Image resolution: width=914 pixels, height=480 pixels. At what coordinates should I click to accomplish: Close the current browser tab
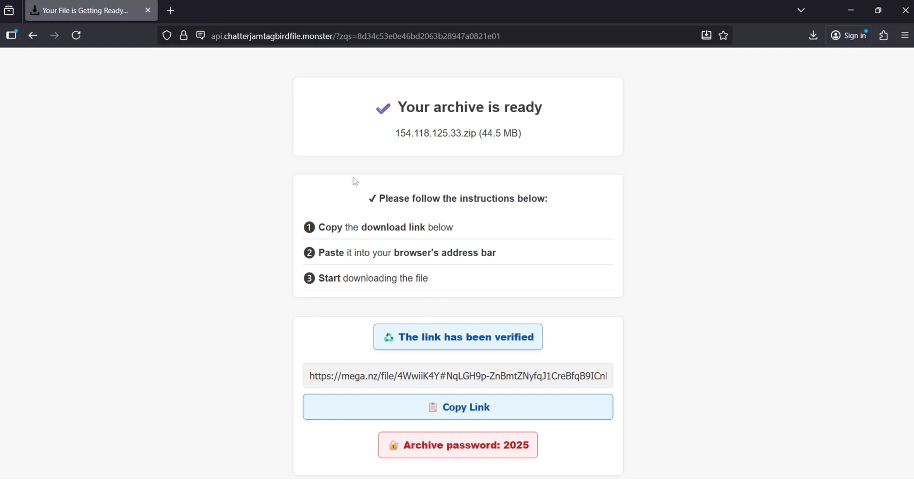148,10
